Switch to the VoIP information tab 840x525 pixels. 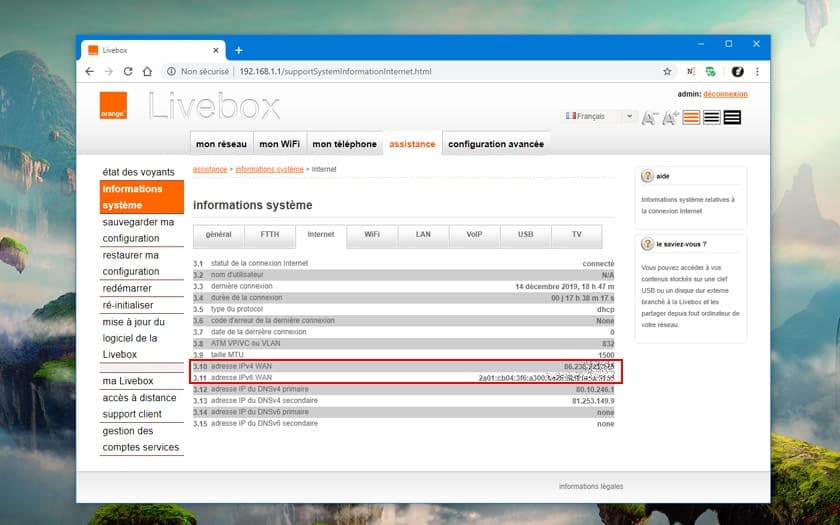point(474,235)
